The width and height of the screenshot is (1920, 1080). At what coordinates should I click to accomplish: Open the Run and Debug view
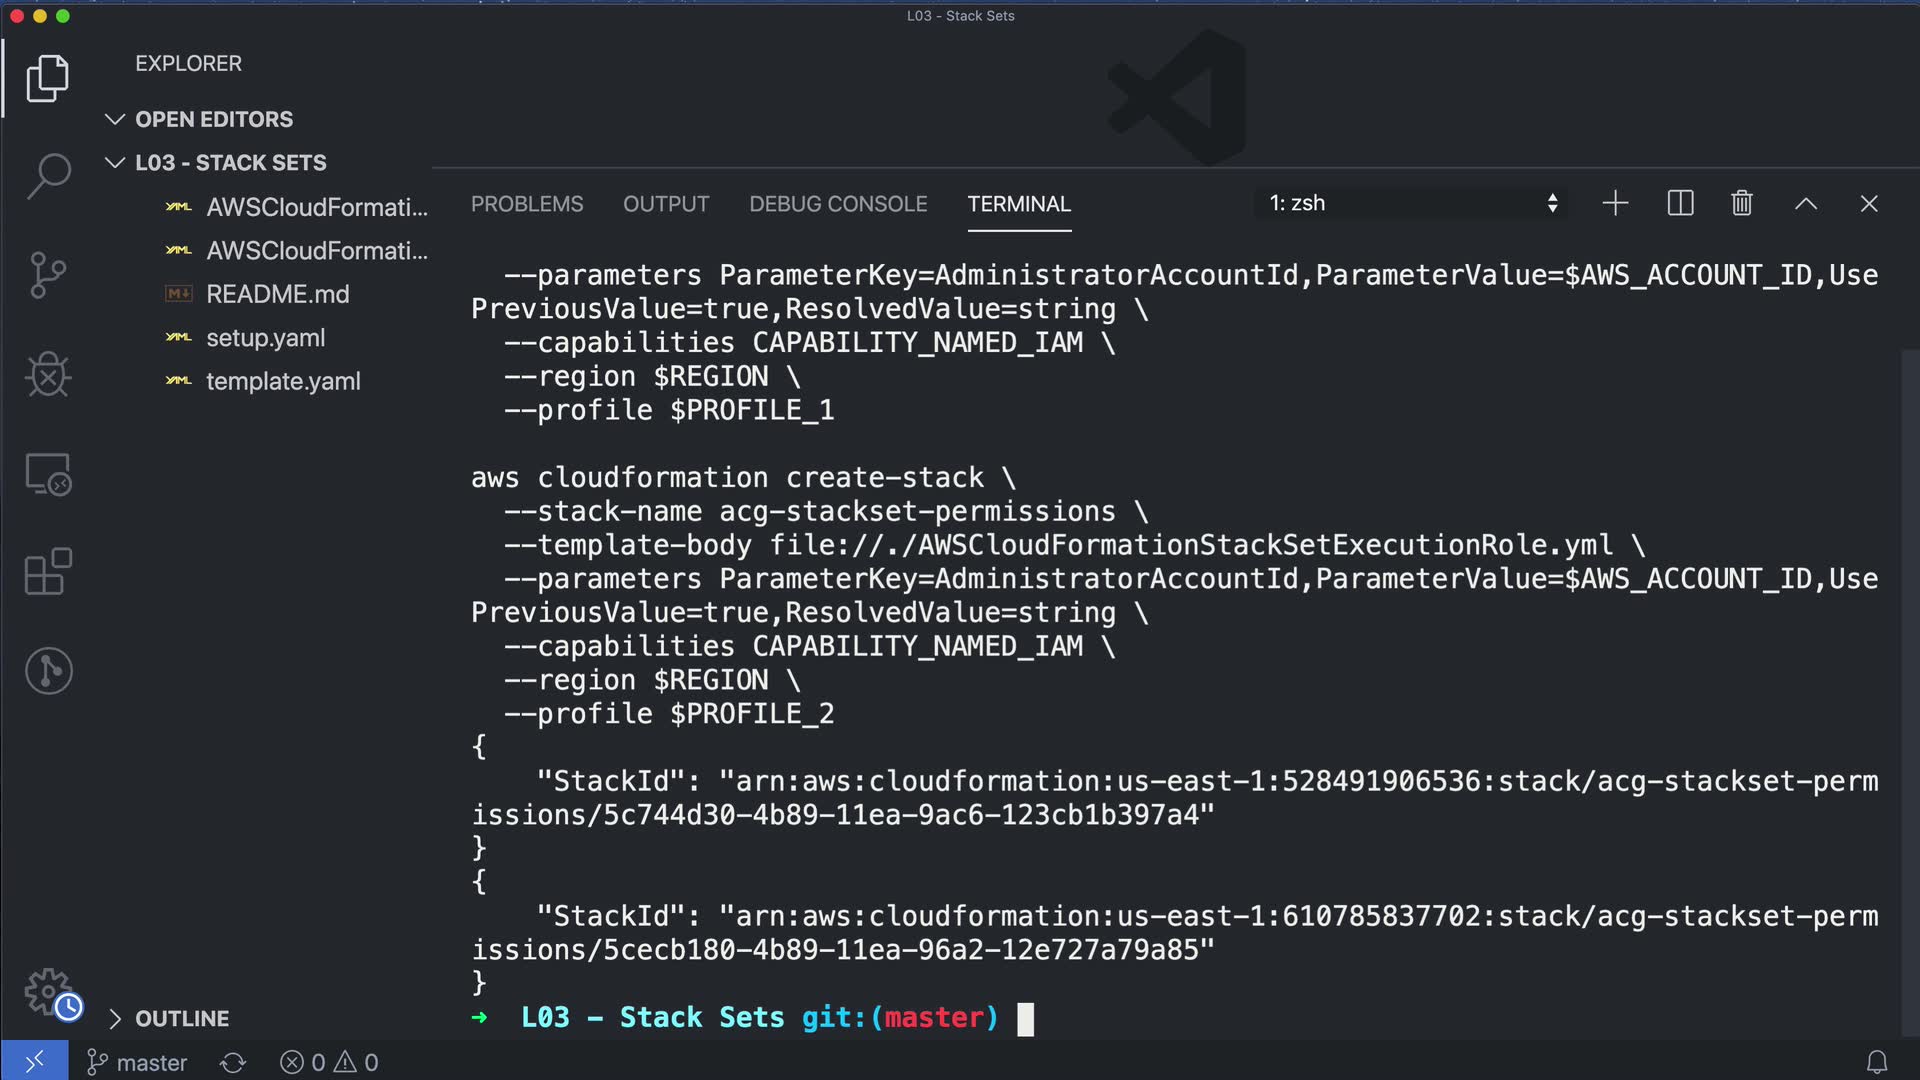48,375
